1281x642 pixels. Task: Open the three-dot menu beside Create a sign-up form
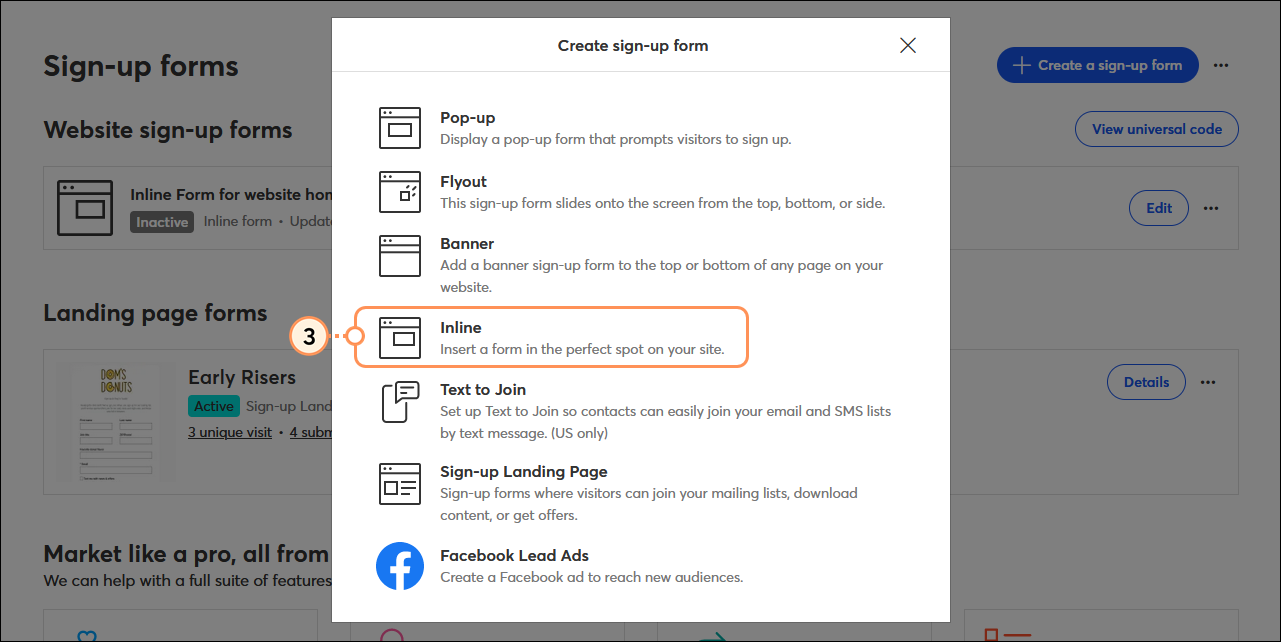click(1220, 65)
